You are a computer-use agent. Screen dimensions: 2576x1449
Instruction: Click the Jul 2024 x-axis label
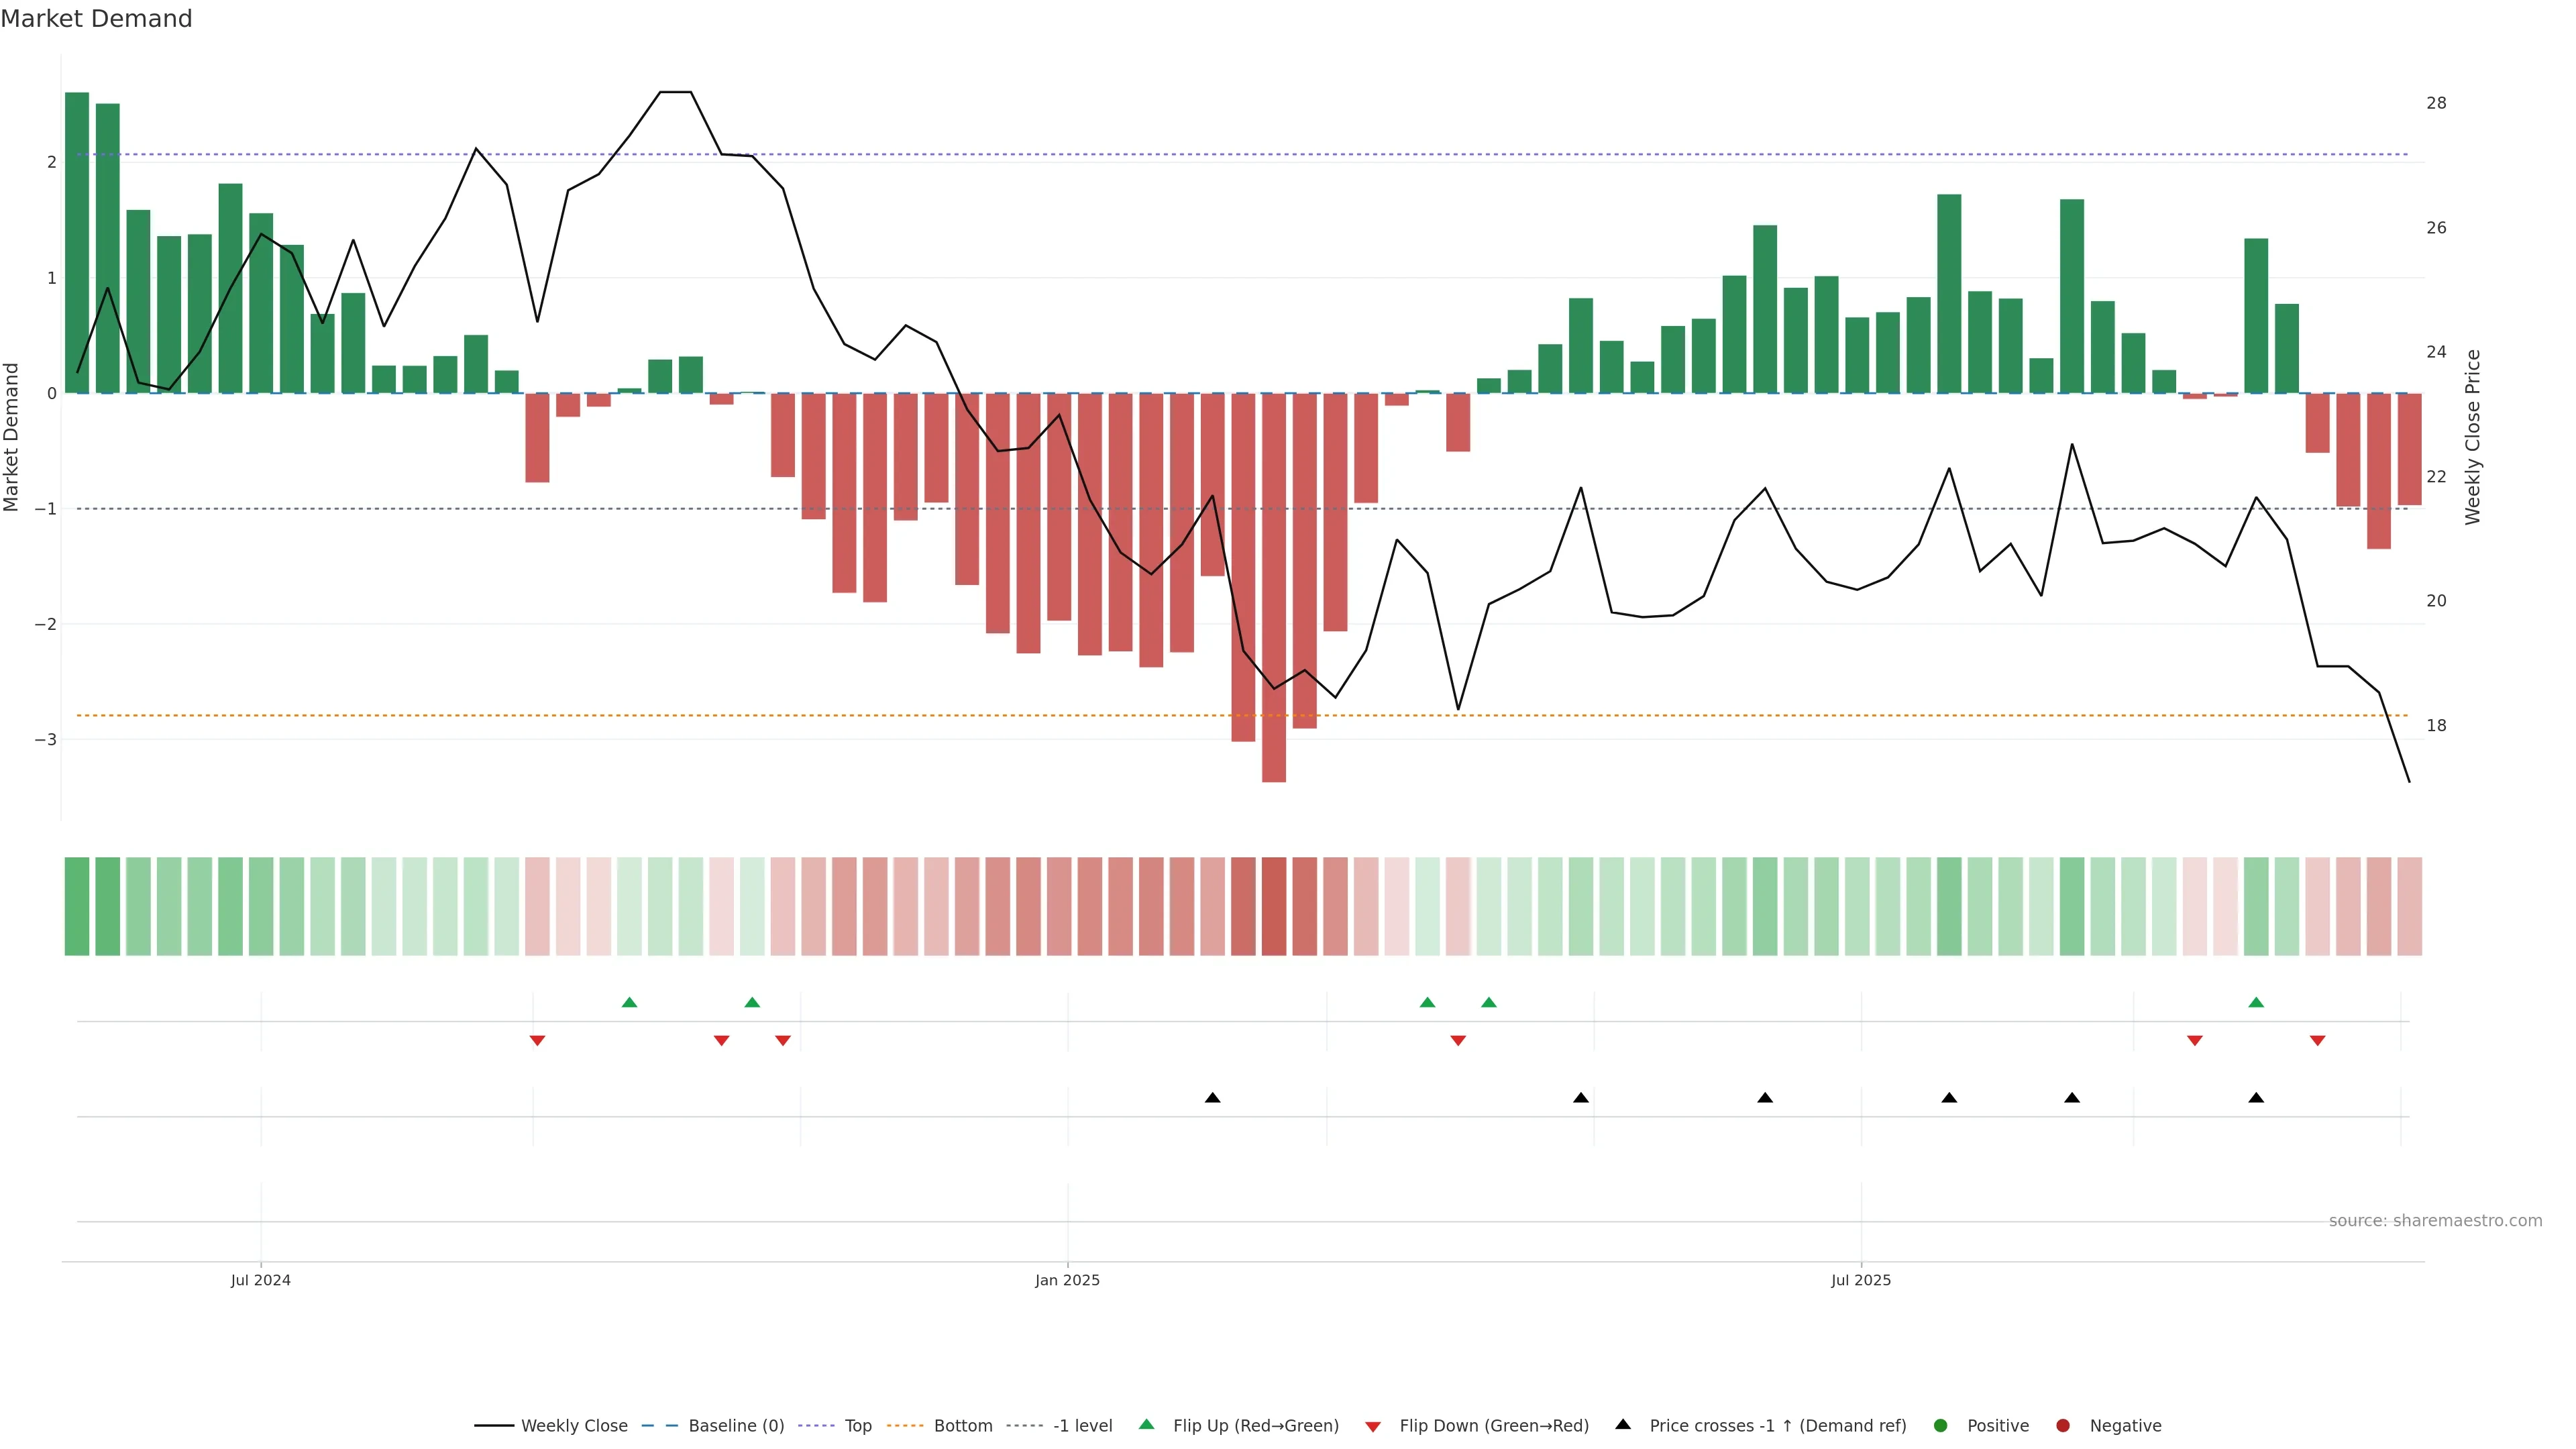pyautogui.click(x=260, y=1280)
